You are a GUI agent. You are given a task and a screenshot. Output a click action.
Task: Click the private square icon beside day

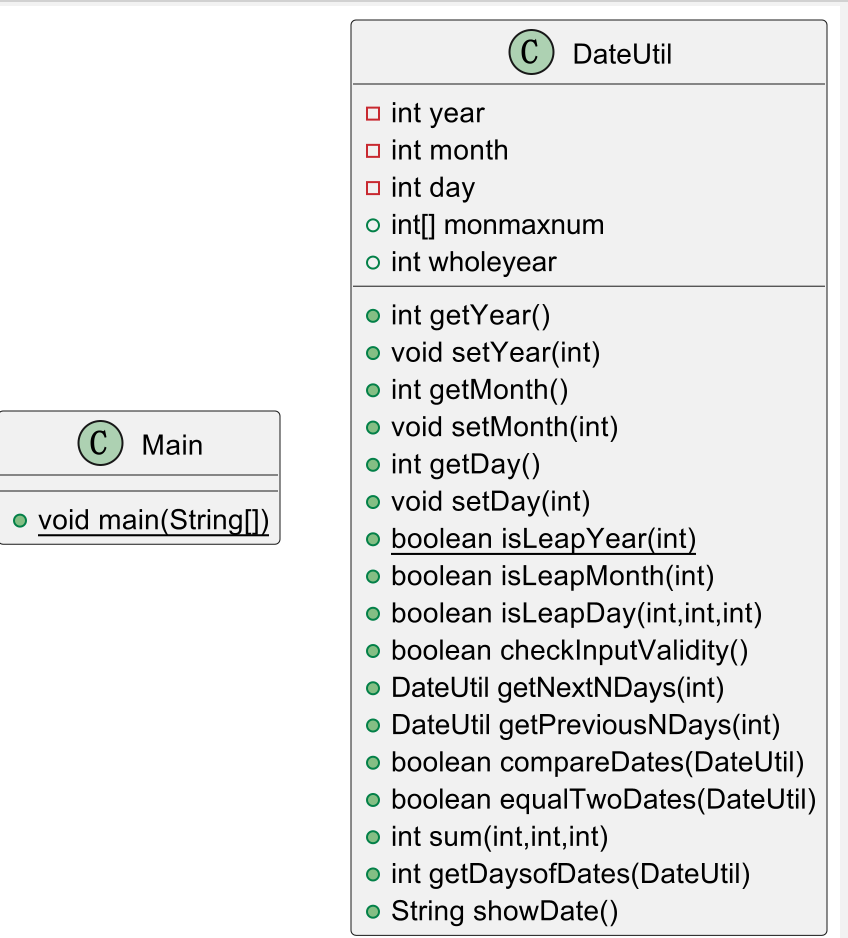click(x=373, y=188)
